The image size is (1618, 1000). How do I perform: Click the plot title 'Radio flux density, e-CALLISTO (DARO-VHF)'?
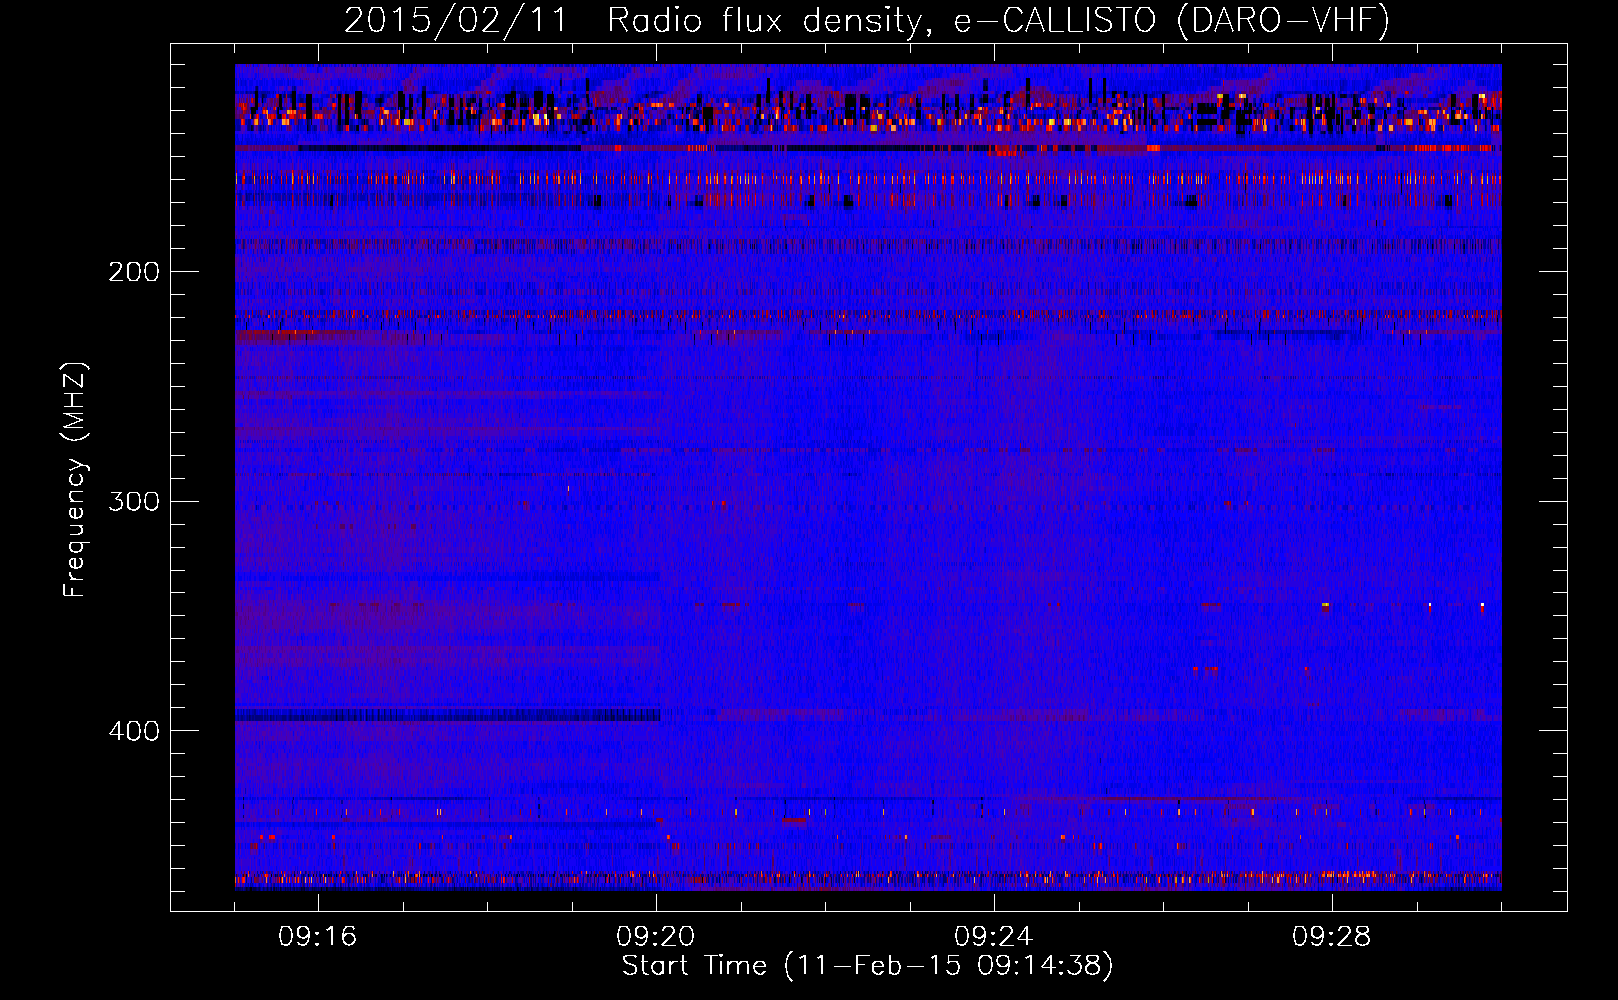(x=998, y=20)
